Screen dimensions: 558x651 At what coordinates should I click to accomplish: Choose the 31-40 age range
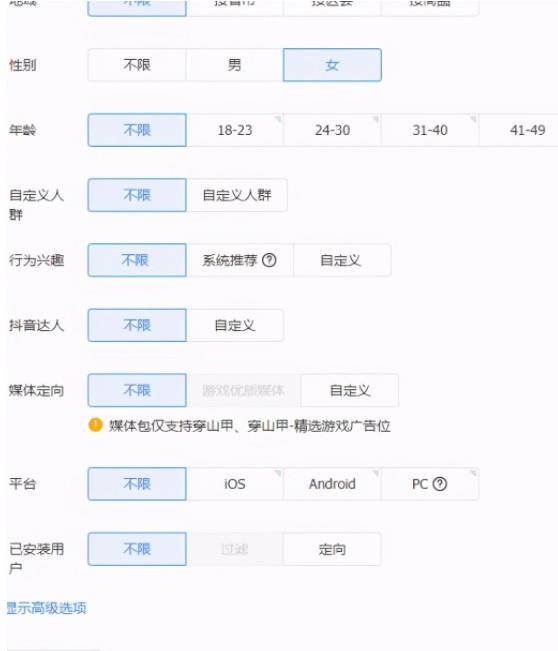click(x=430, y=130)
